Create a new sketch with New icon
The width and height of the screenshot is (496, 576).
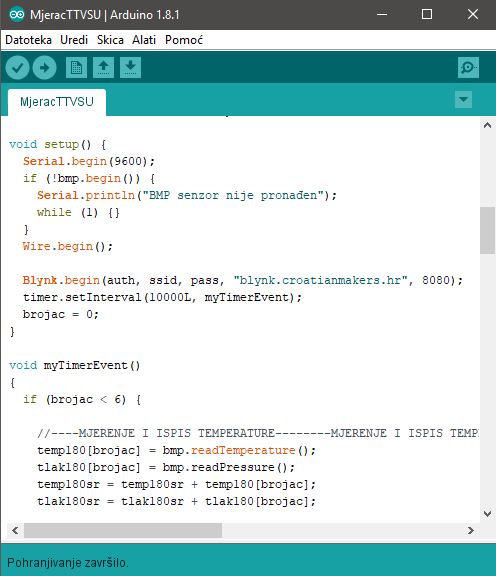click(76, 68)
